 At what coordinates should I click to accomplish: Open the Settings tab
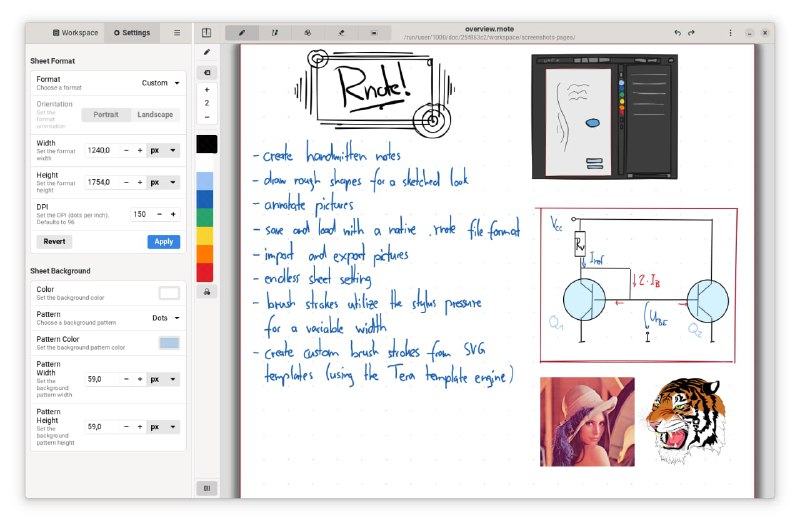pos(132,33)
